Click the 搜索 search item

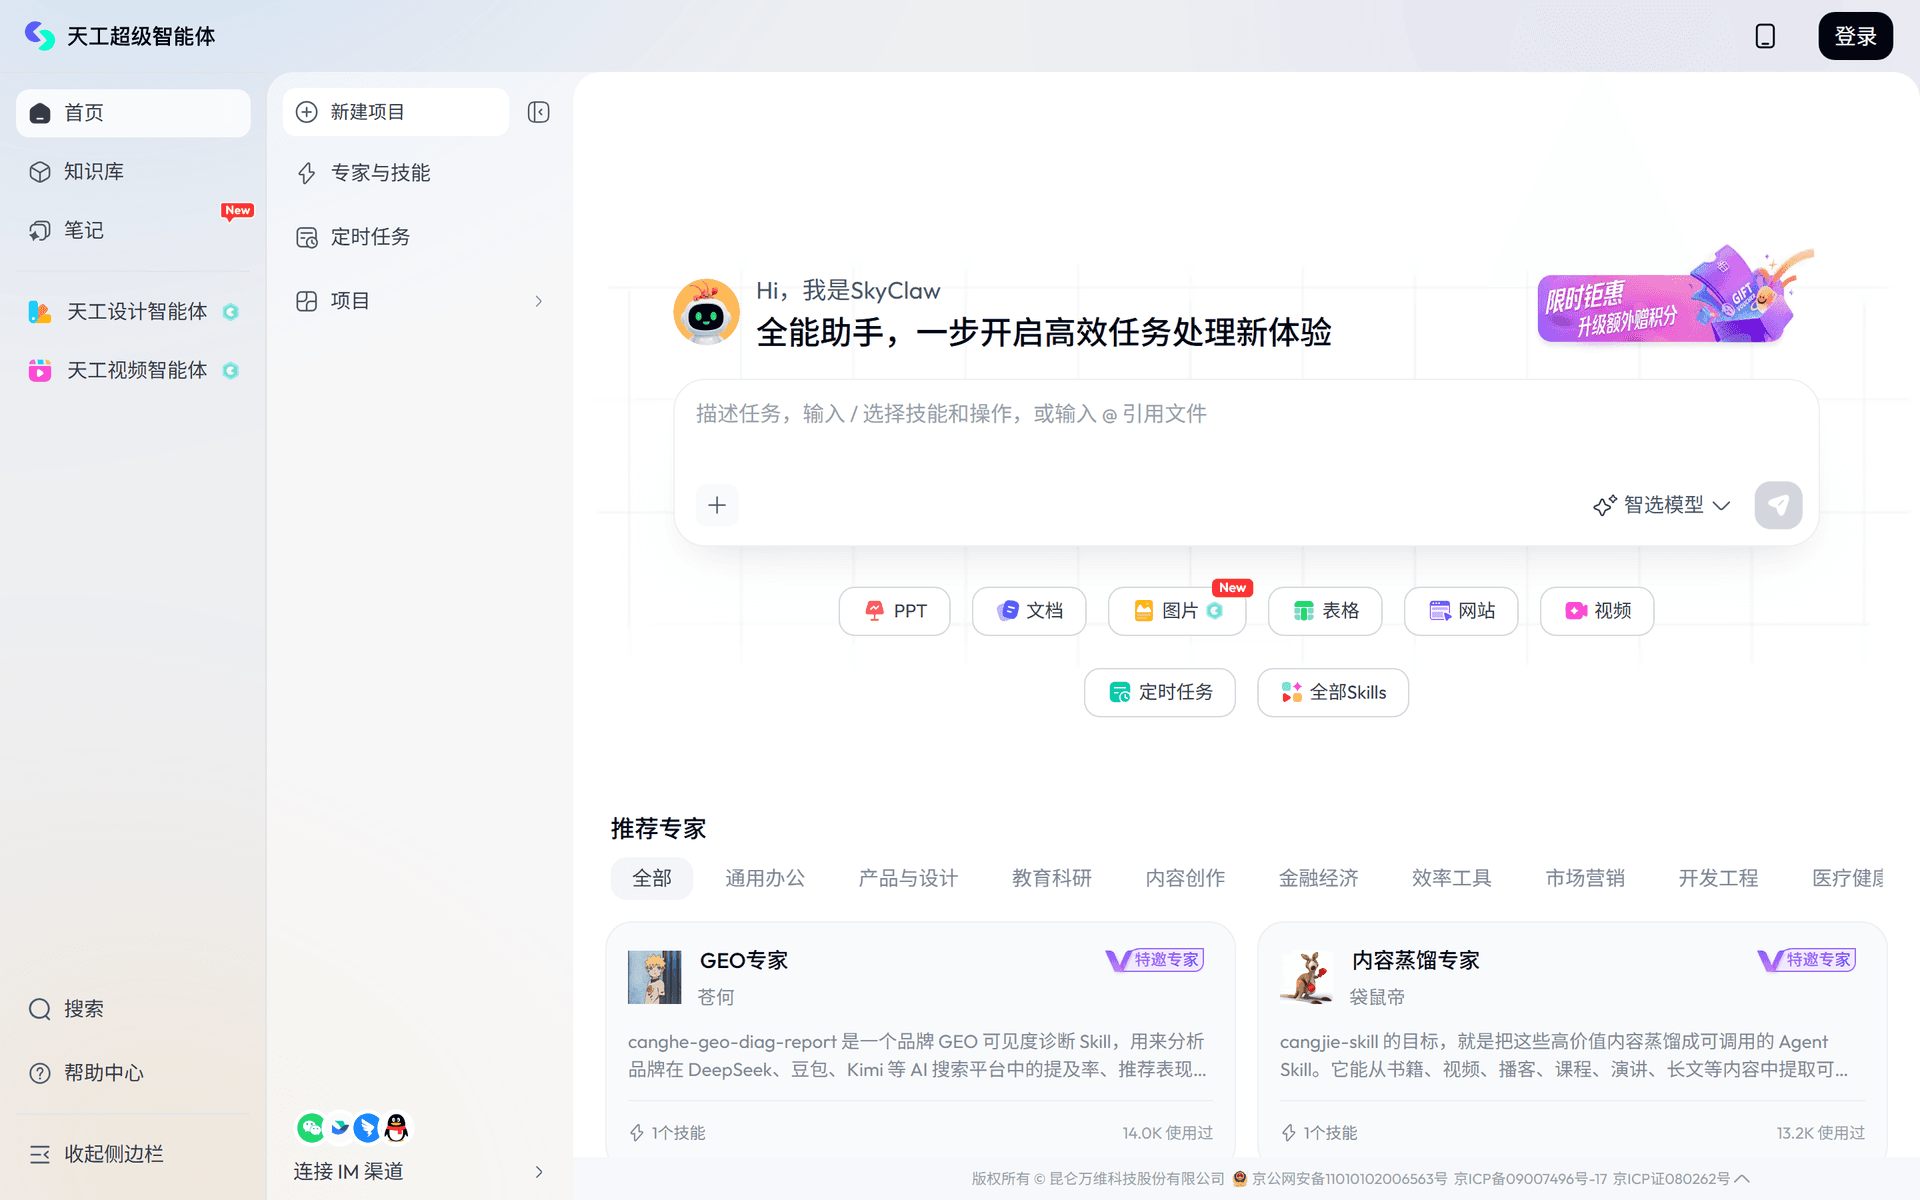coord(133,1009)
